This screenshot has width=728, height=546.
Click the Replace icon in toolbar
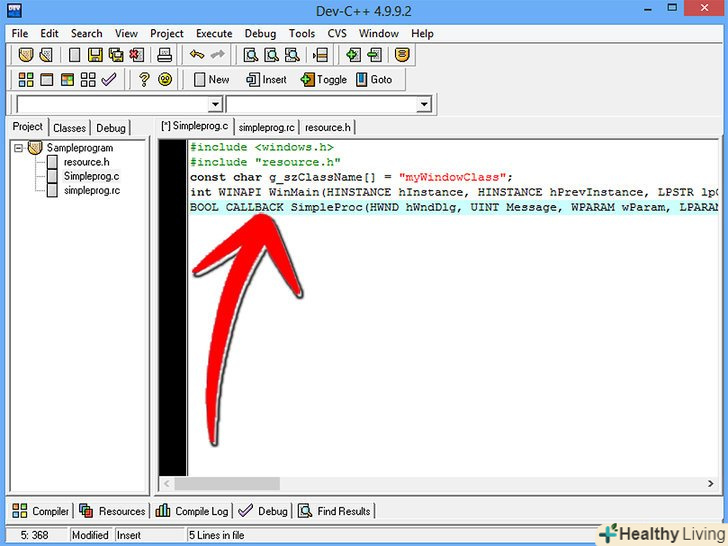272,55
